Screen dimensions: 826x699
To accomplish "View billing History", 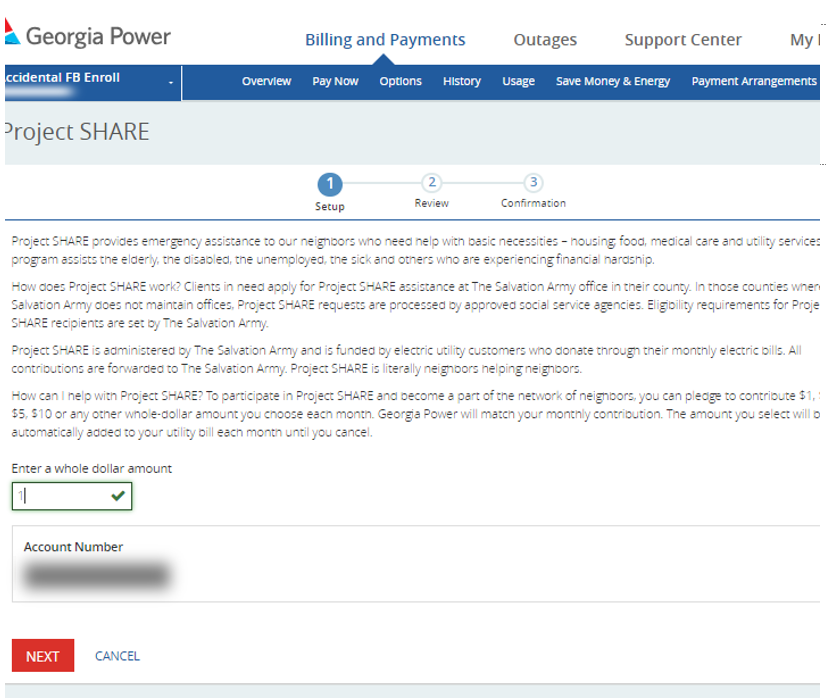I will [x=462, y=81].
